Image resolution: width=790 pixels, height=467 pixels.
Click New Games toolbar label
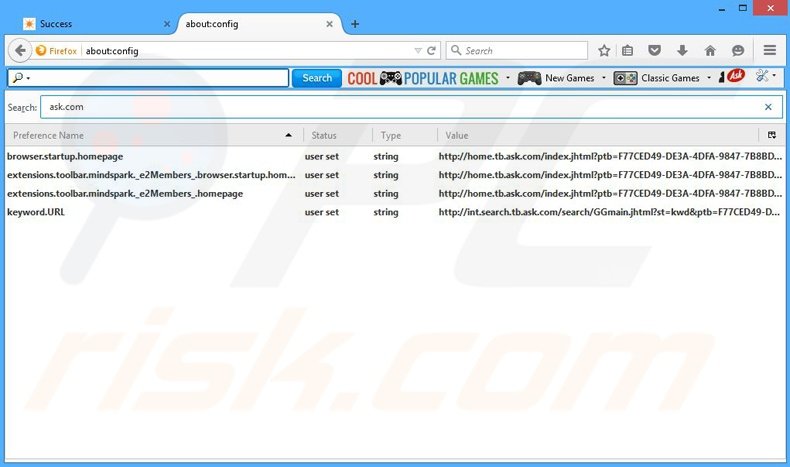click(569, 78)
